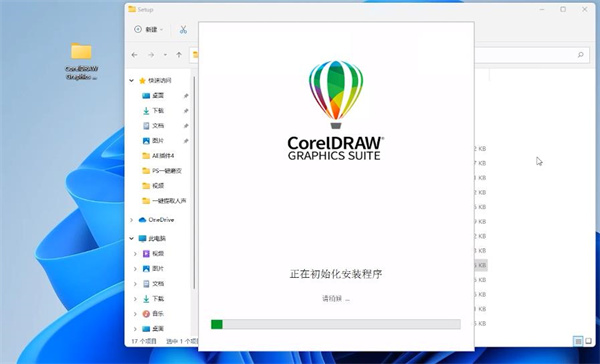Open the 一键提取人声 folder

(164, 201)
